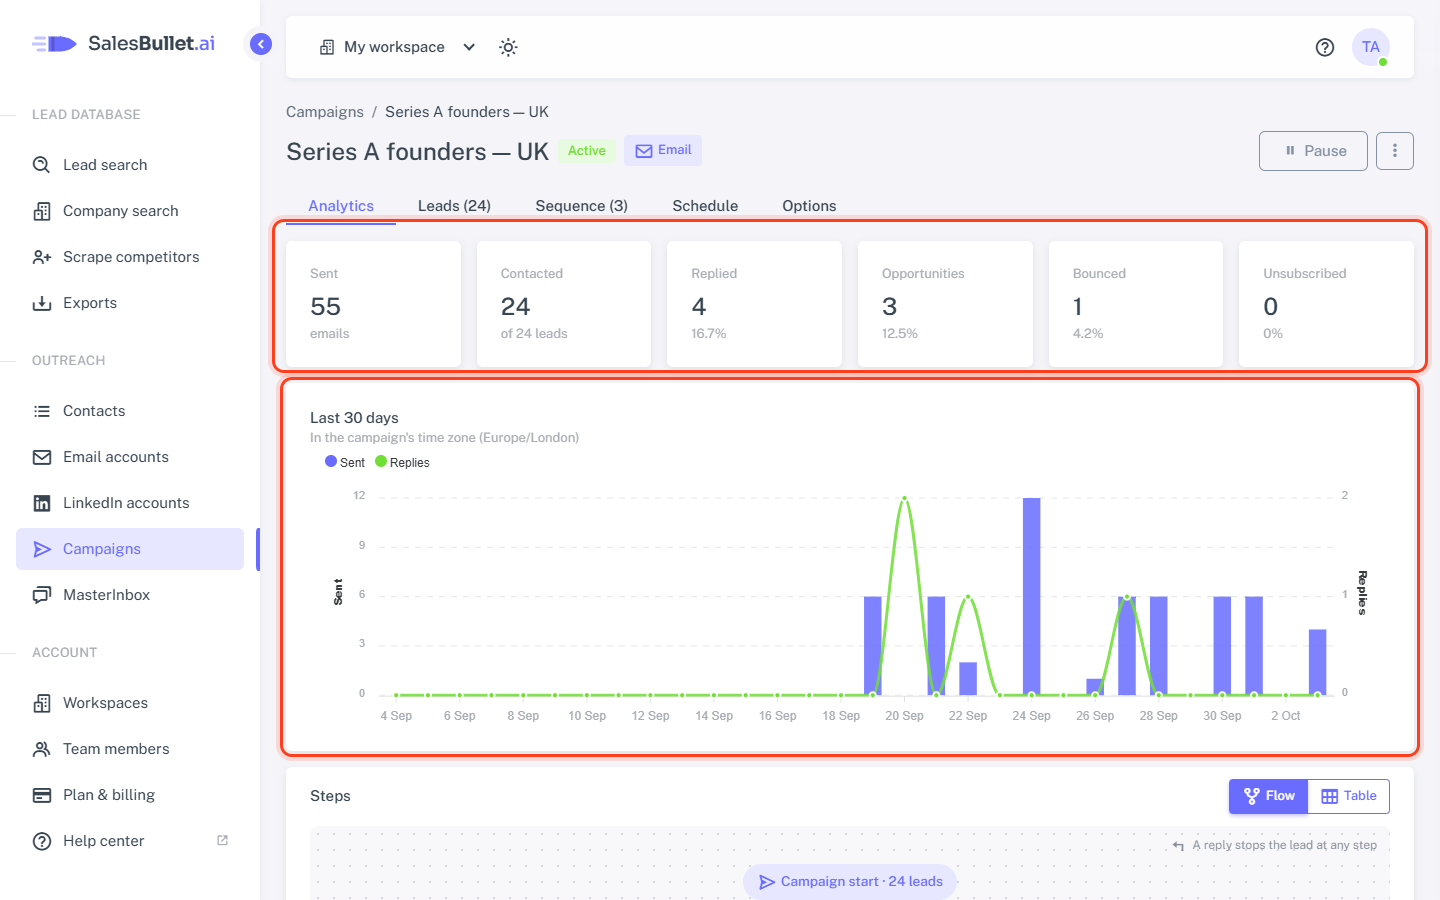
Task: Click the Scrape competitors person-plus icon
Action: [x=42, y=257]
